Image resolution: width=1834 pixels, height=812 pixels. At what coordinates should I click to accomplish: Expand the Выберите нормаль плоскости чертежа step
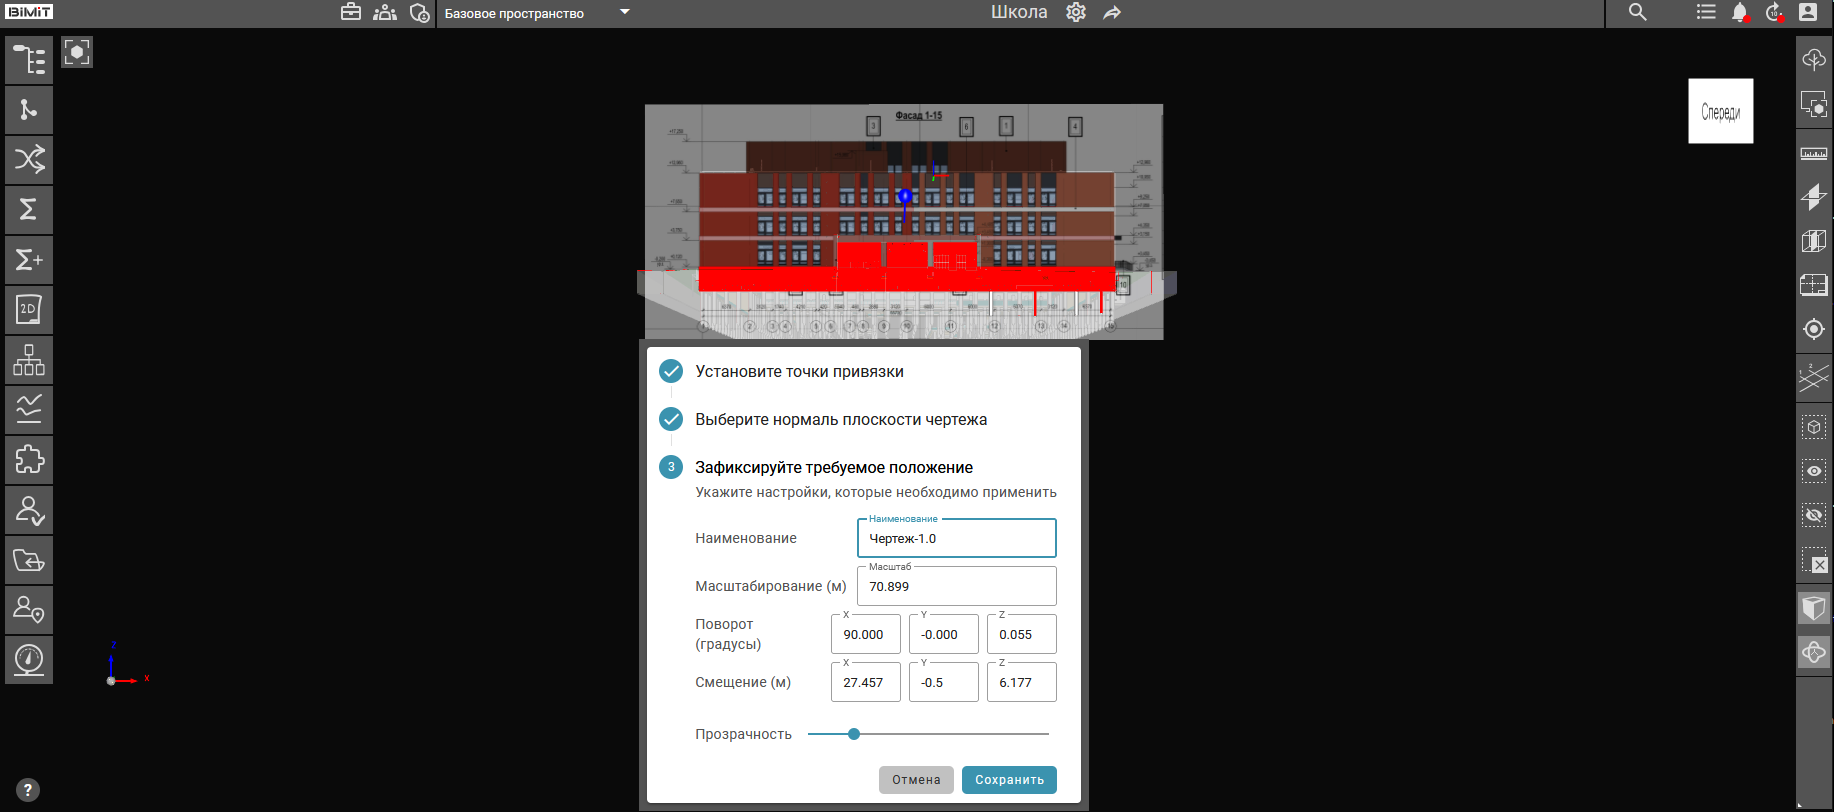pos(840,420)
